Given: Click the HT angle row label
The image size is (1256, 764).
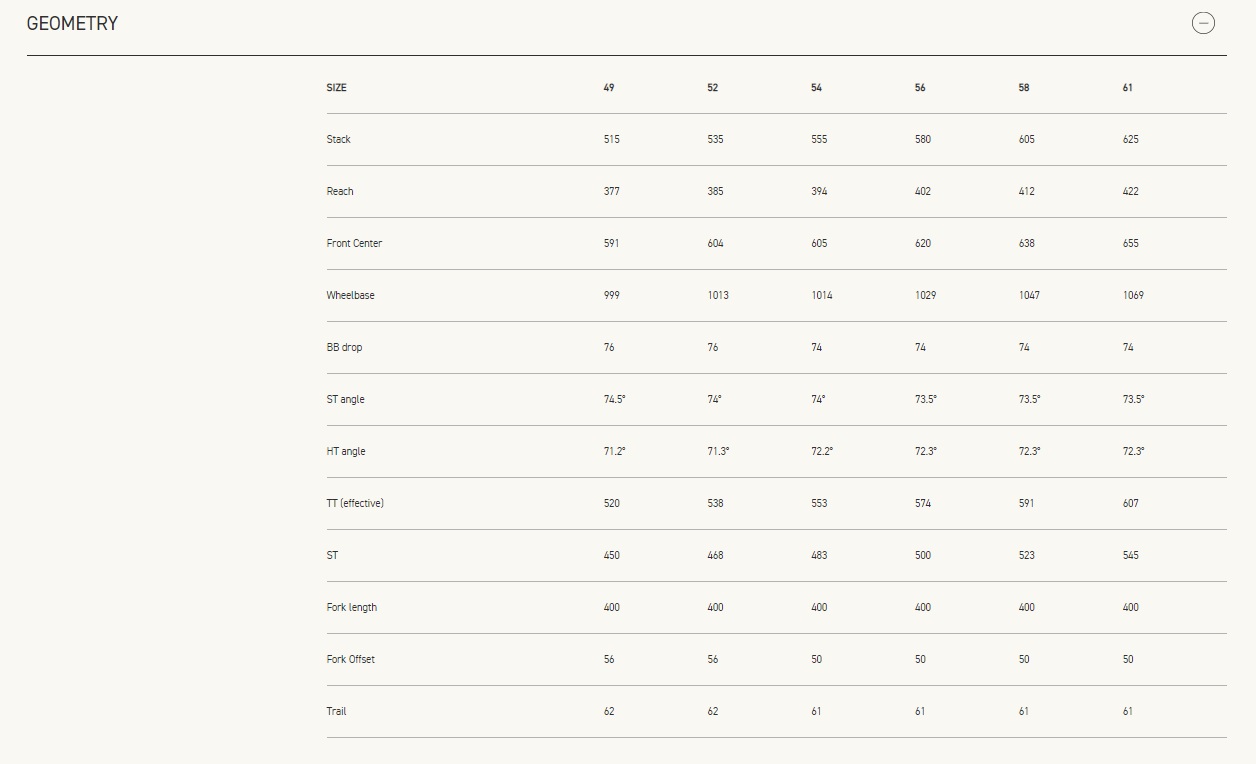Looking at the screenshot, I should click(346, 452).
